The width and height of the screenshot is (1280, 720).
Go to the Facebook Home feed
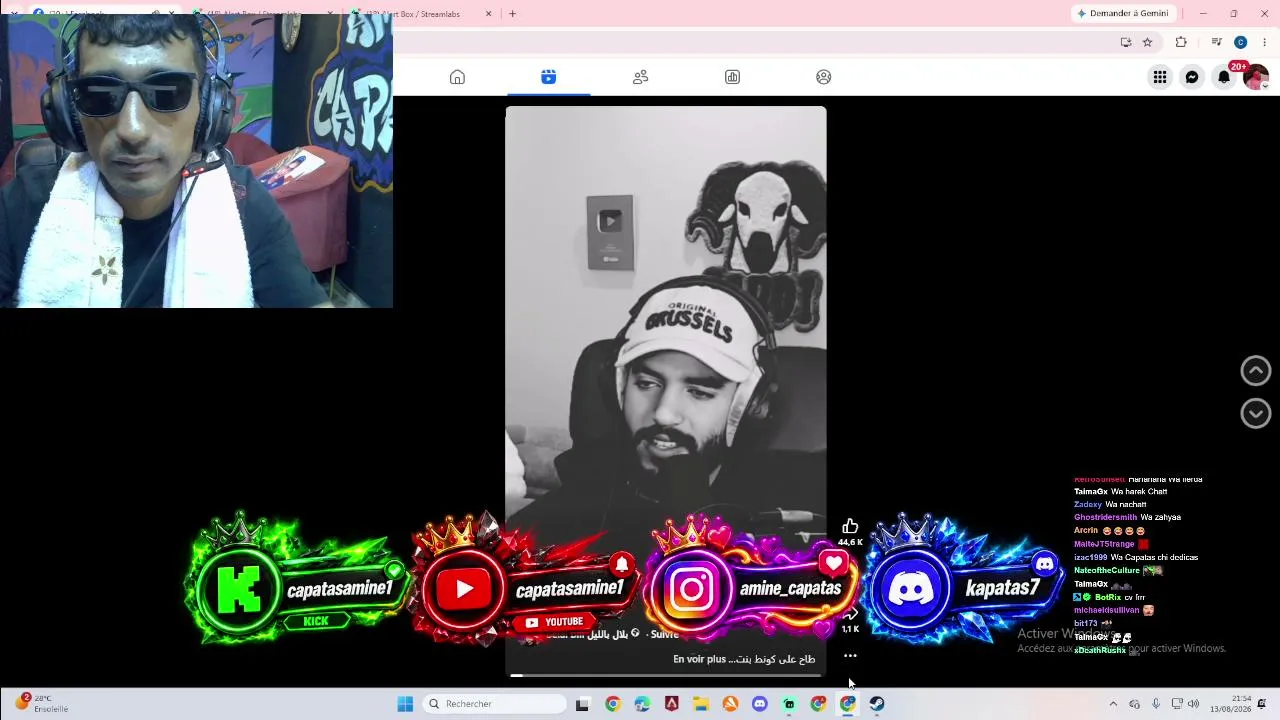pyautogui.click(x=457, y=77)
